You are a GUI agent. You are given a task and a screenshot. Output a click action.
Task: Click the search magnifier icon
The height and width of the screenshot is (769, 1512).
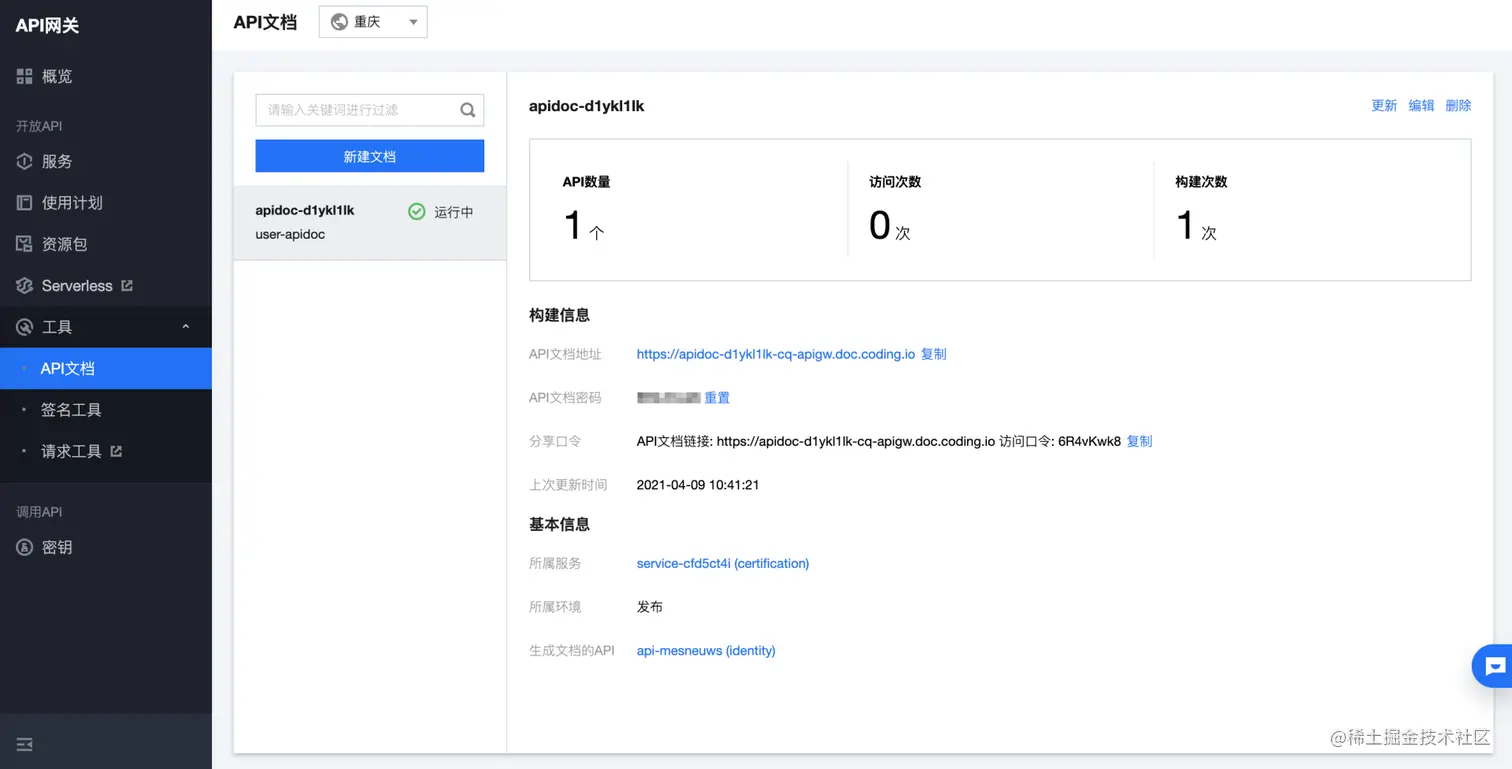pyautogui.click(x=467, y=110)
